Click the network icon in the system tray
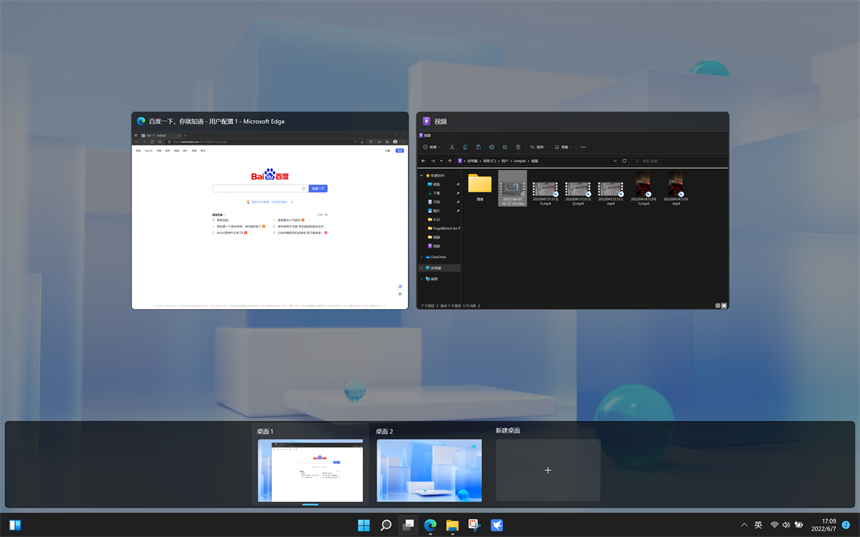 point(774,525)
